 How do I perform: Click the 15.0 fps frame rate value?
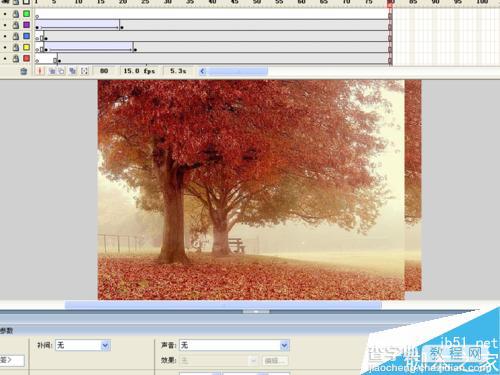click(139, 71)
